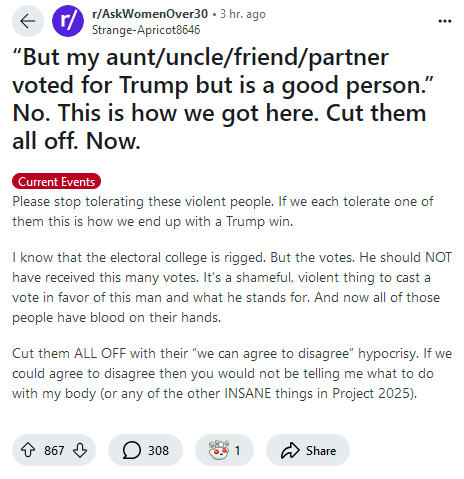Viewport: 464px width, 479px height.
Task: Open Strange-Apricot8646 user profile
Action: pyautogui.click(x=146, y=30)
